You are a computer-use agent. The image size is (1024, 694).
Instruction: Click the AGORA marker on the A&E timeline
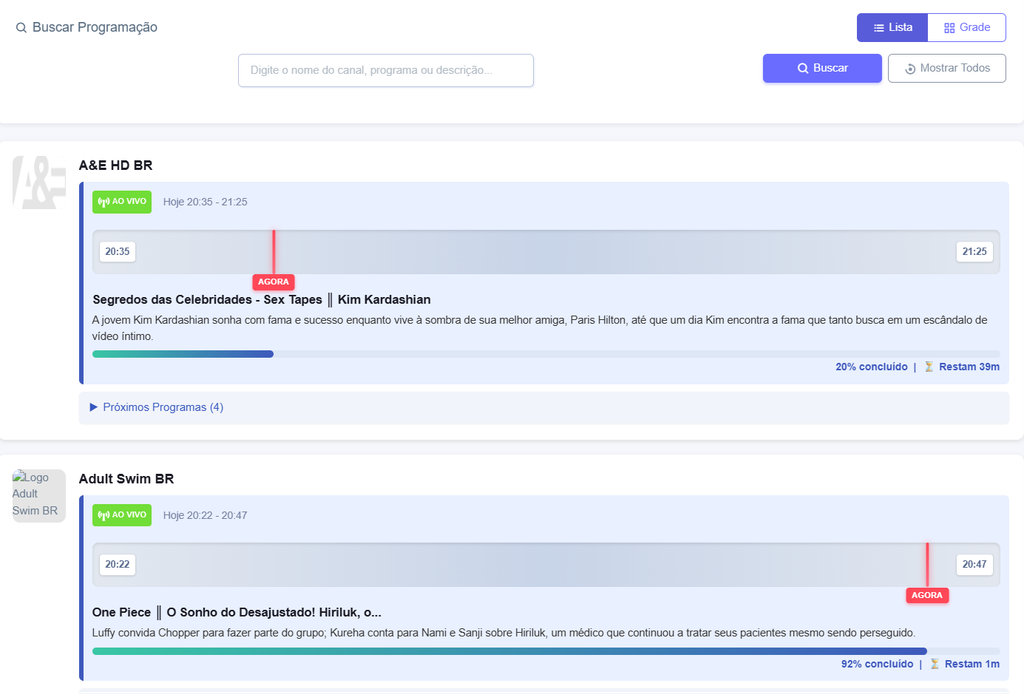coord(273,282)
